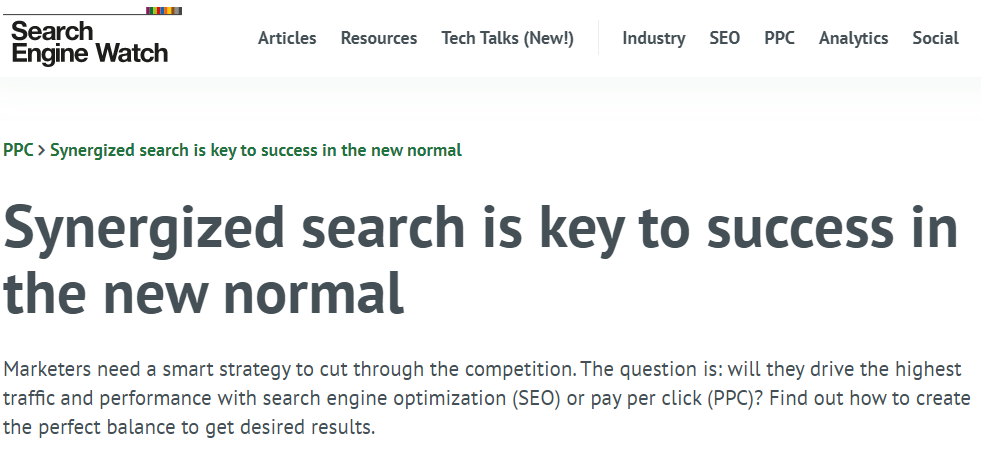Click "(SEO)" in the intro paragraph
The height and width of the screenshot is (466, 981).
pyautogui.click(x=536, y=398)
